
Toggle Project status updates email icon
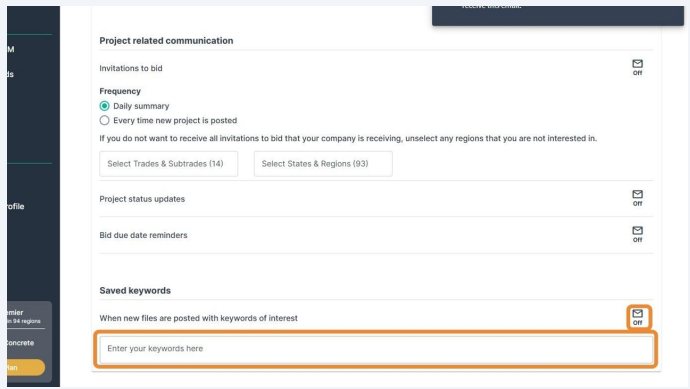coord(637,198)
